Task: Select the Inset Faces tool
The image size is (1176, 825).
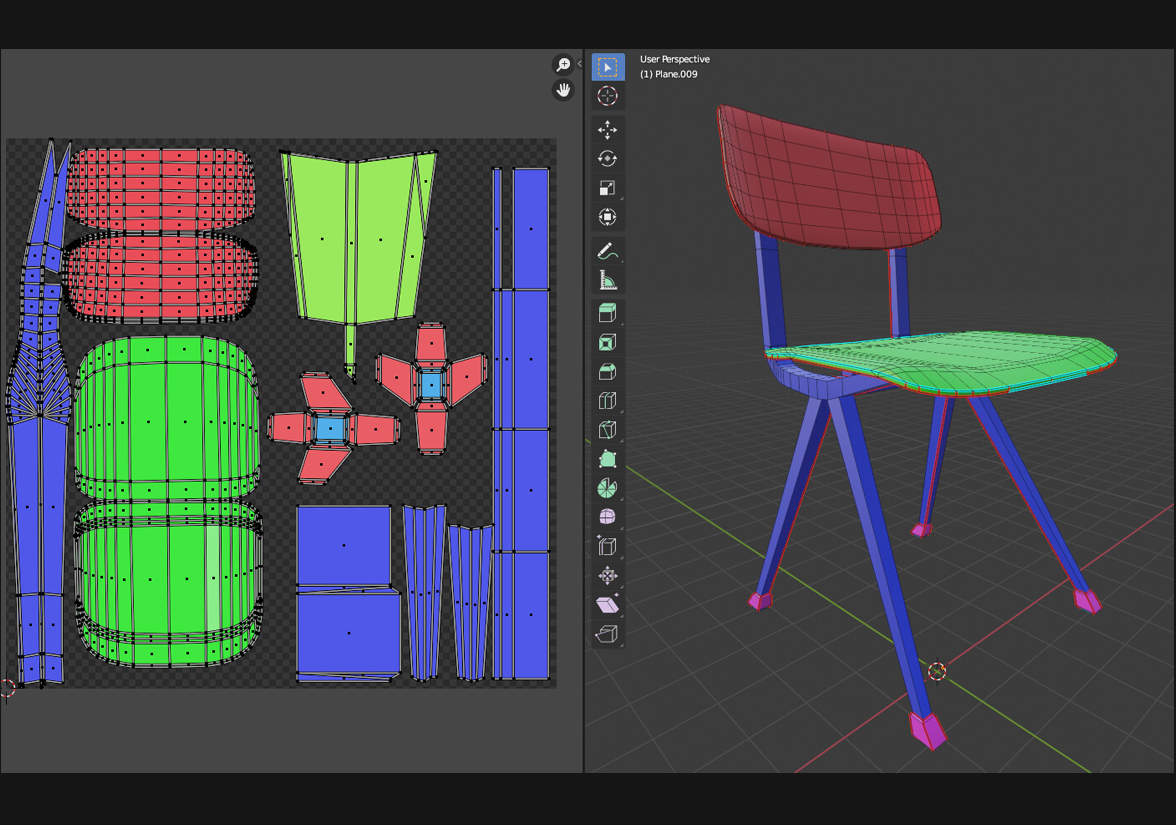Action: pyautogui.click(x=607, y=342)
